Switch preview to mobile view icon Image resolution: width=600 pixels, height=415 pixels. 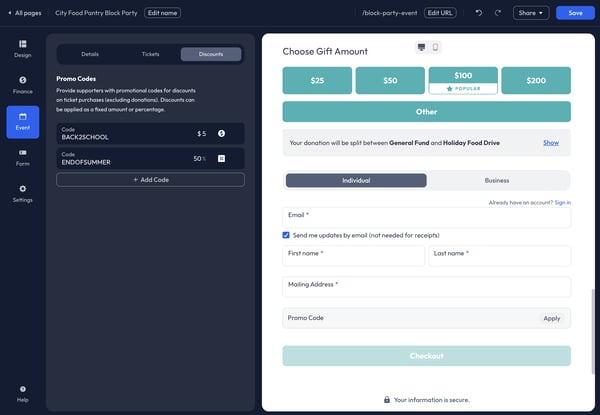(435, 47)
